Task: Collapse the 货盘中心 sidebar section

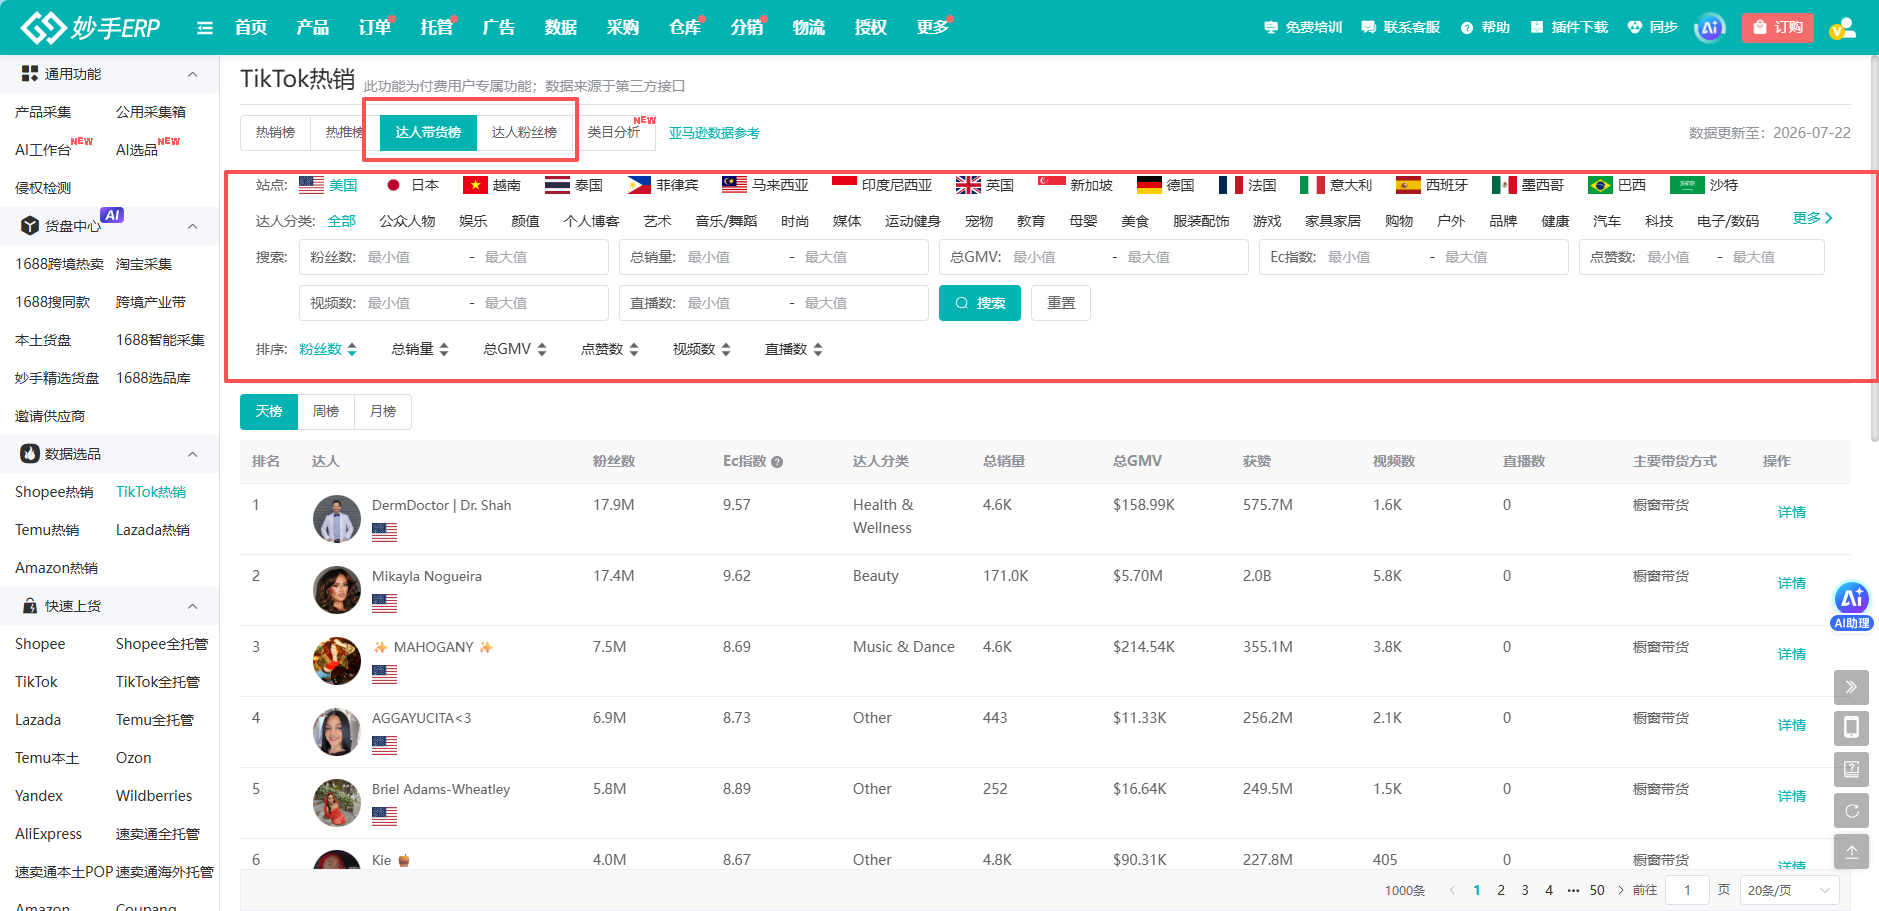Action: [x=193, y=226]
